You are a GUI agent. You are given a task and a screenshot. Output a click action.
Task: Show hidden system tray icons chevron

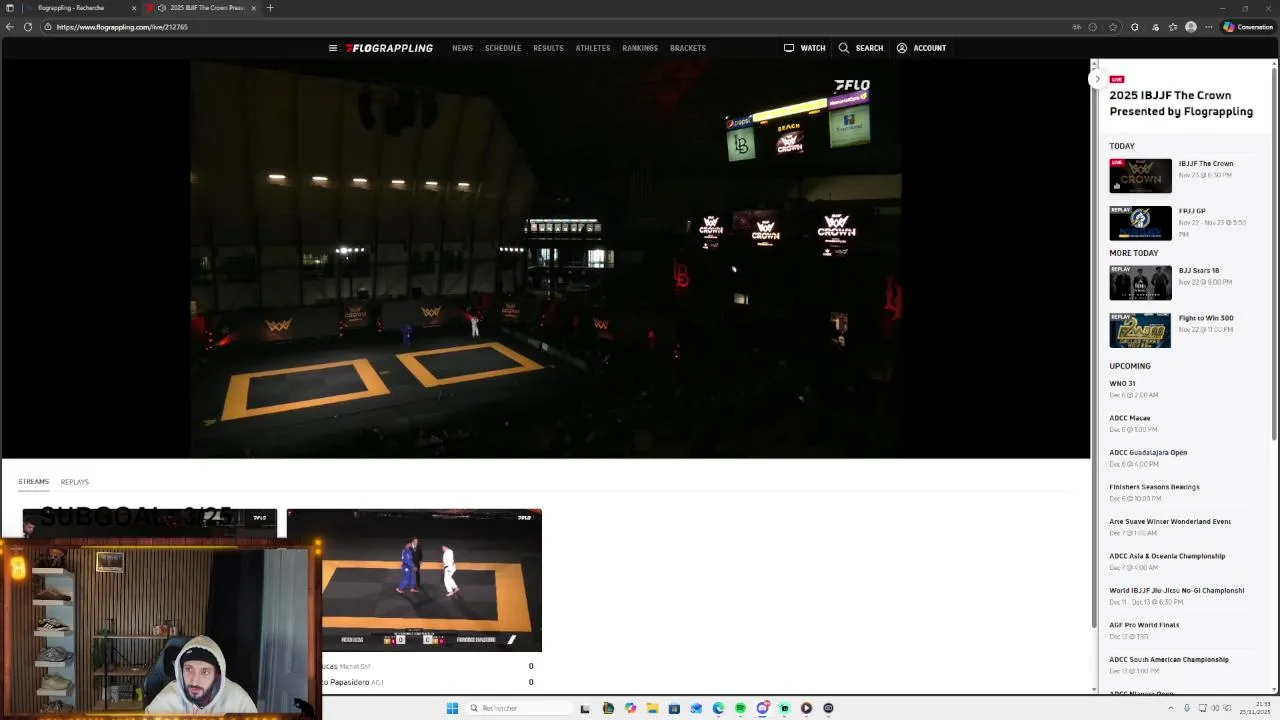click(x=1171, y=708)
